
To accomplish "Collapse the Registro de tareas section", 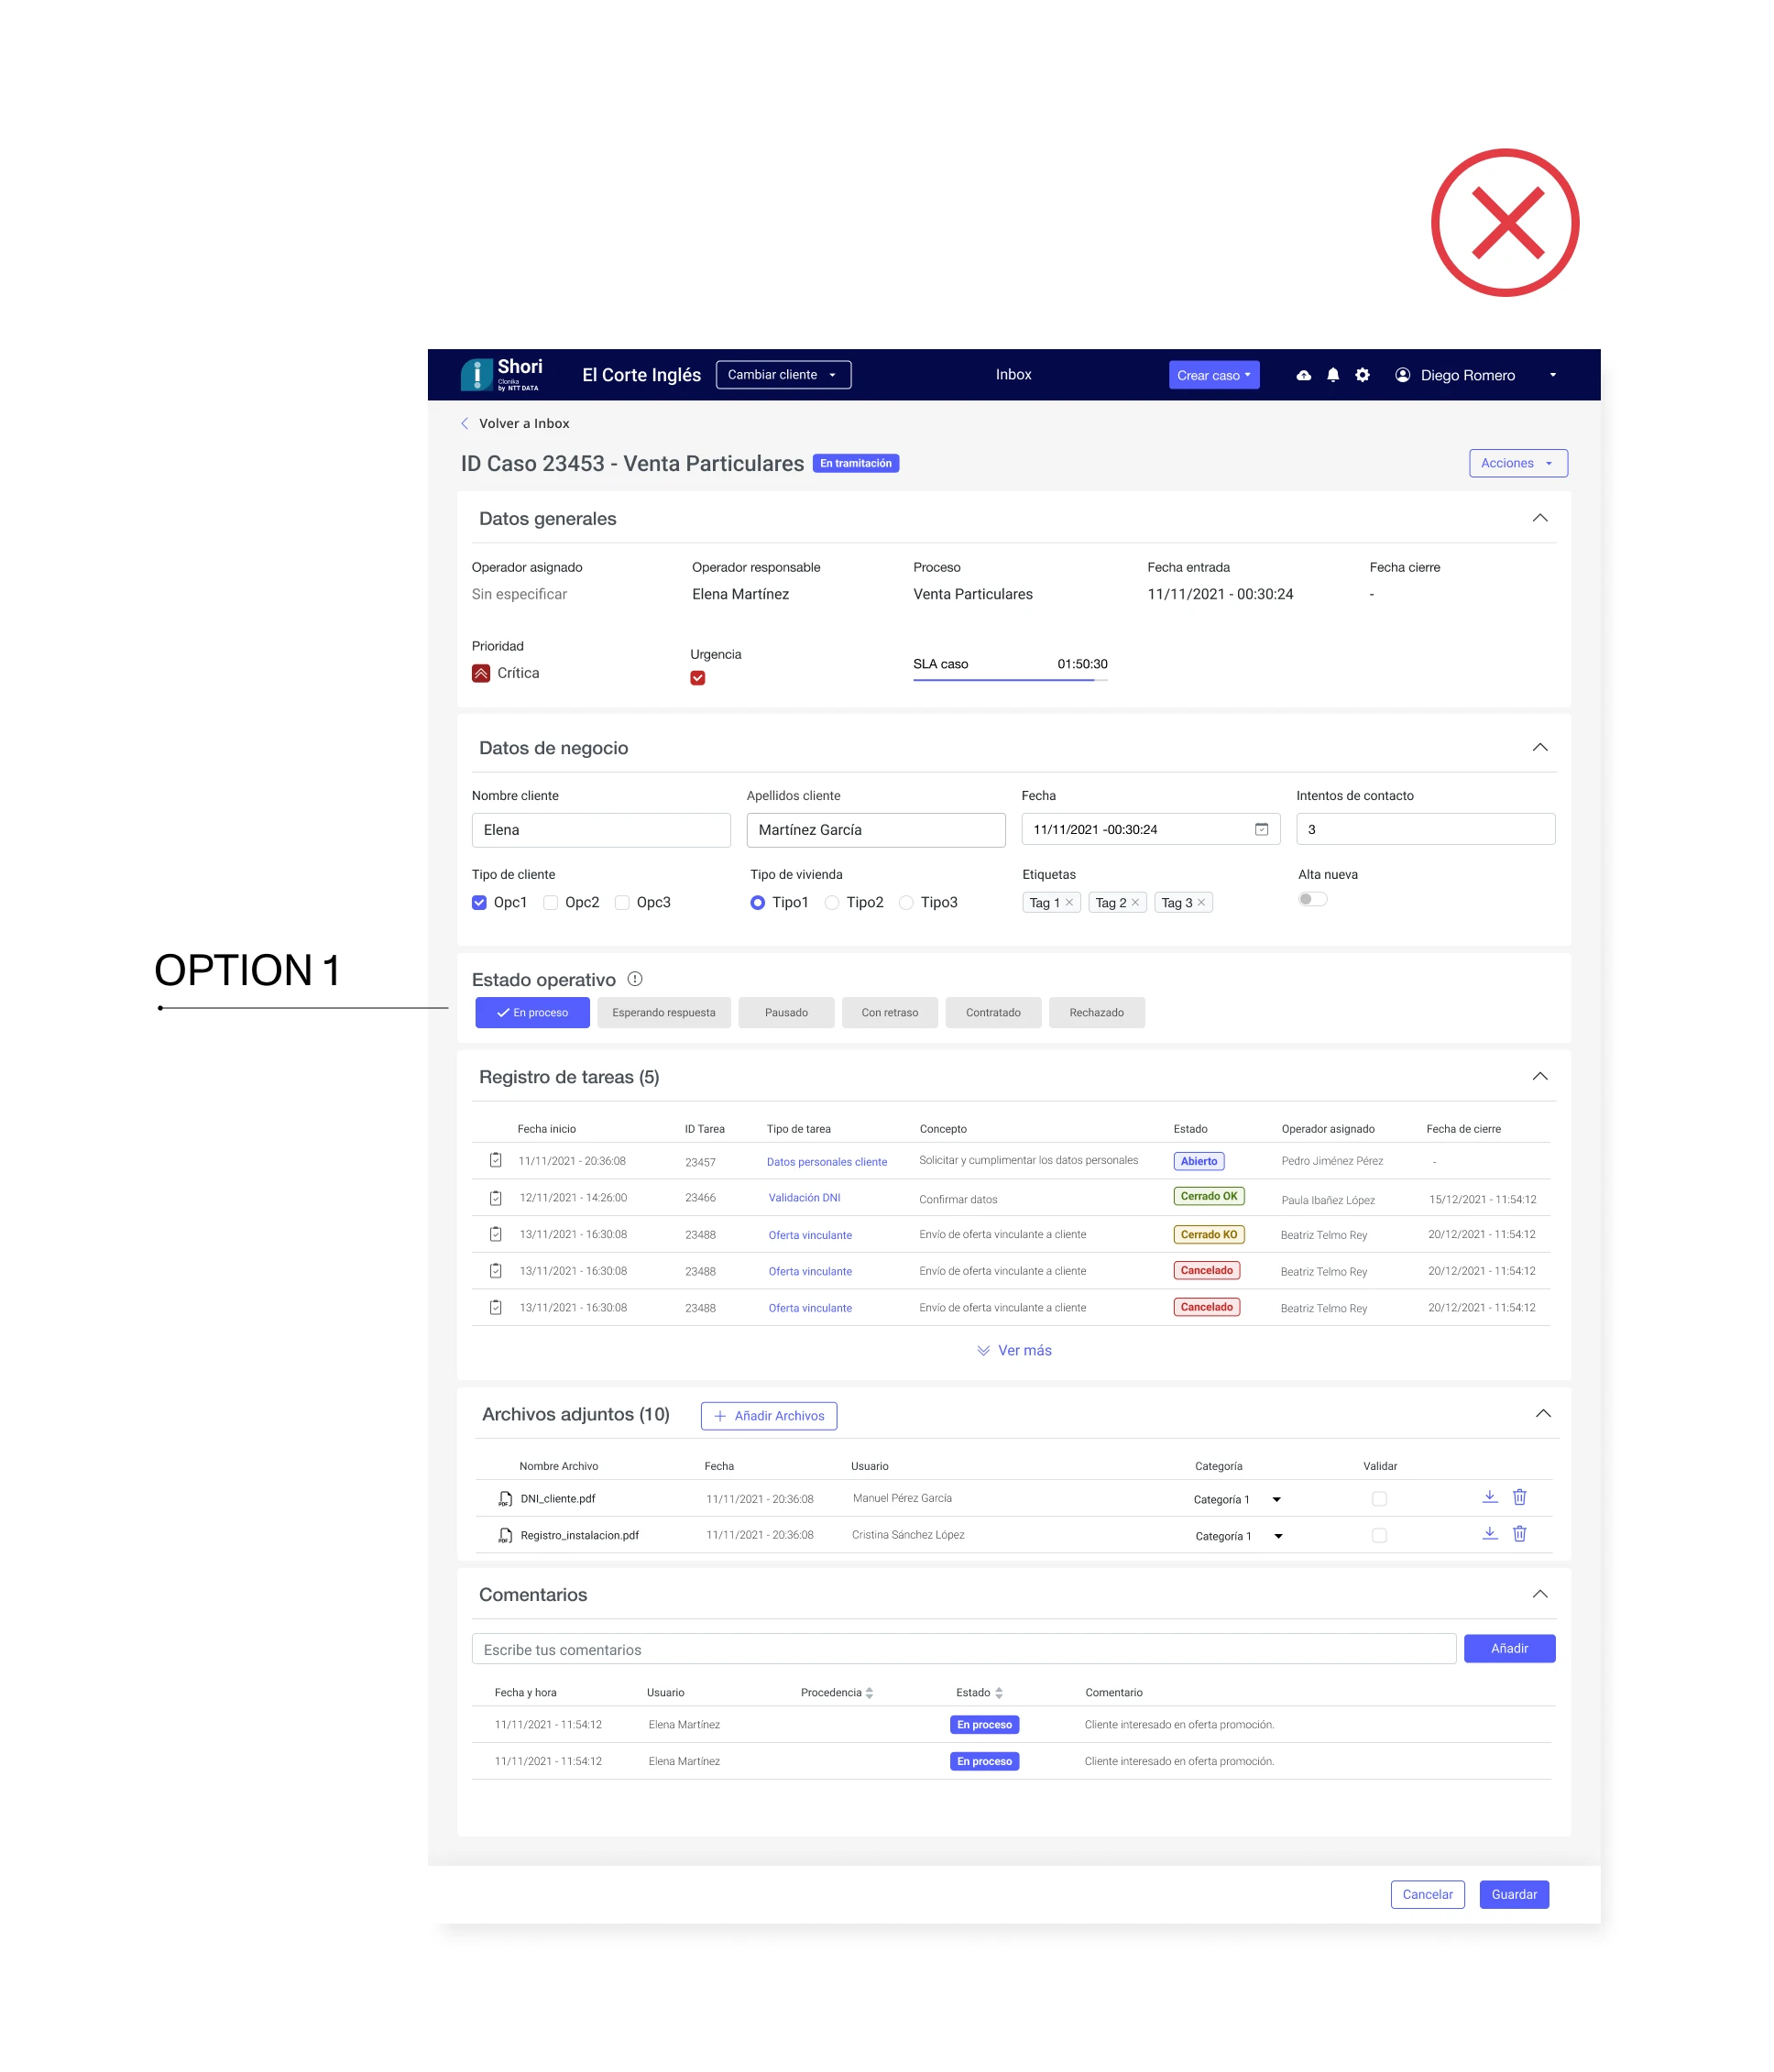I will tap(1539, 1076).
